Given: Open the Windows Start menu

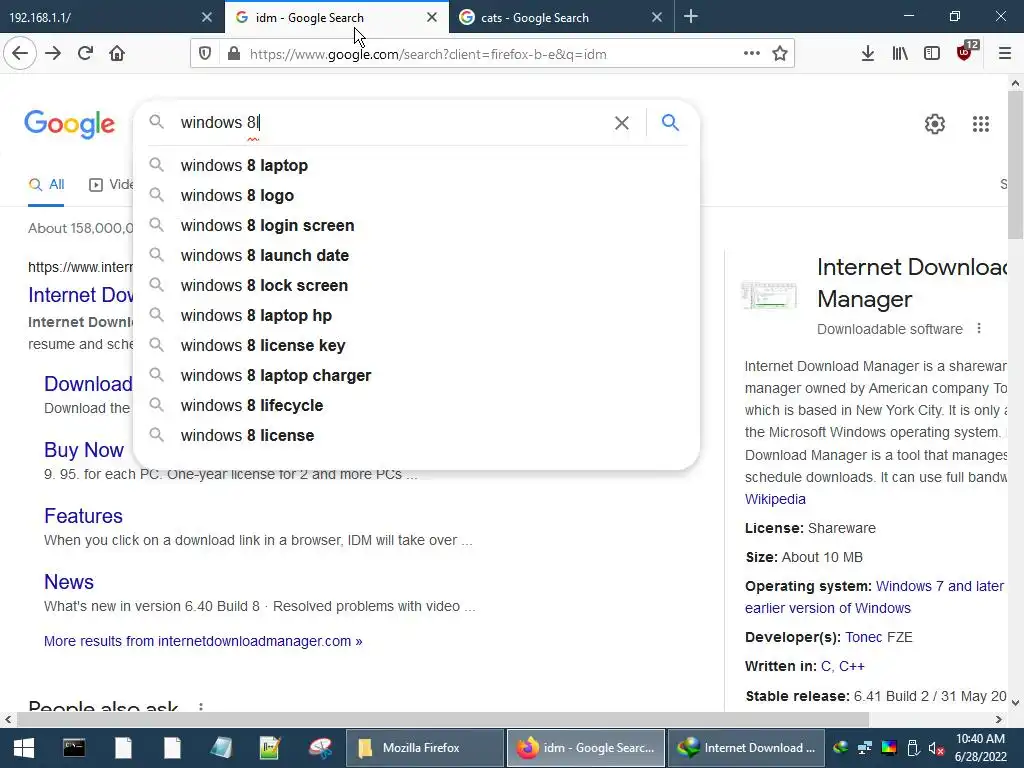Looking at the screenshot, I should 24,748.
